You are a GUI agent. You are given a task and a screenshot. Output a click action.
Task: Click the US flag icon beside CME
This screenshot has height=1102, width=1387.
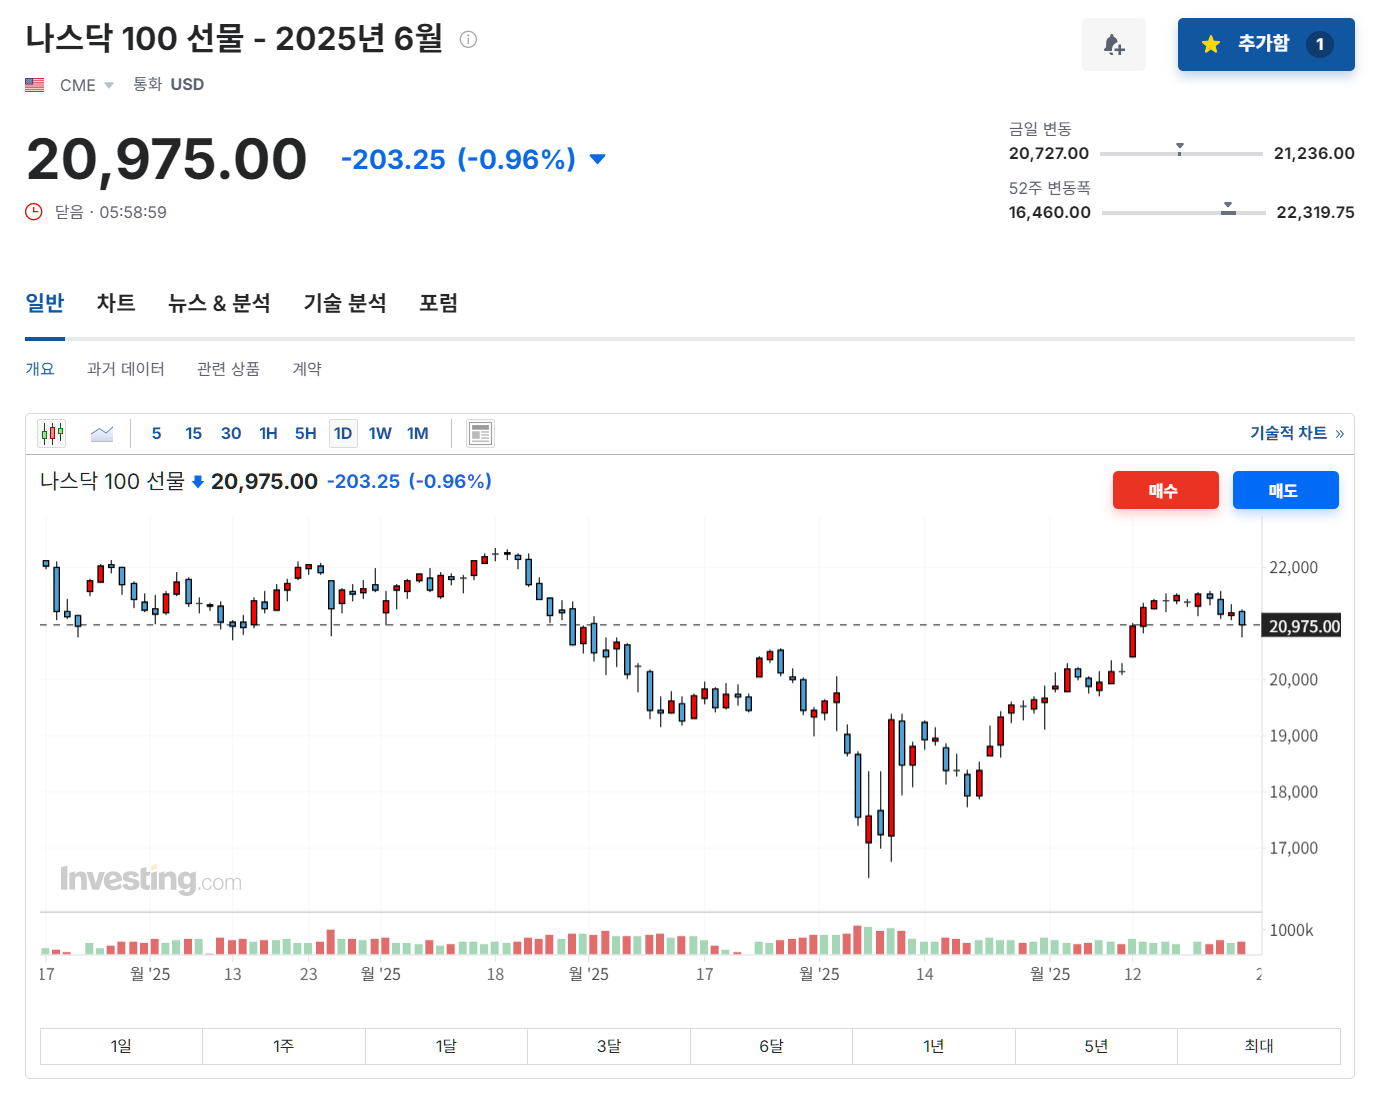[35, 84]
